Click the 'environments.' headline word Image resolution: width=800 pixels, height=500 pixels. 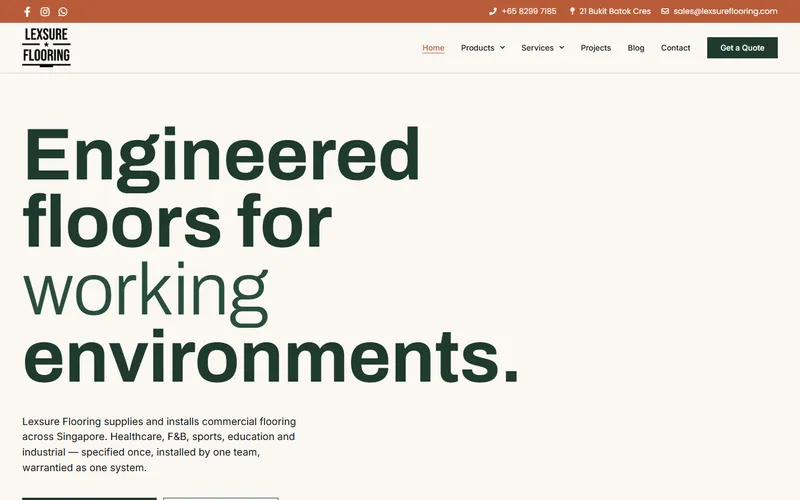coord(270,357)
